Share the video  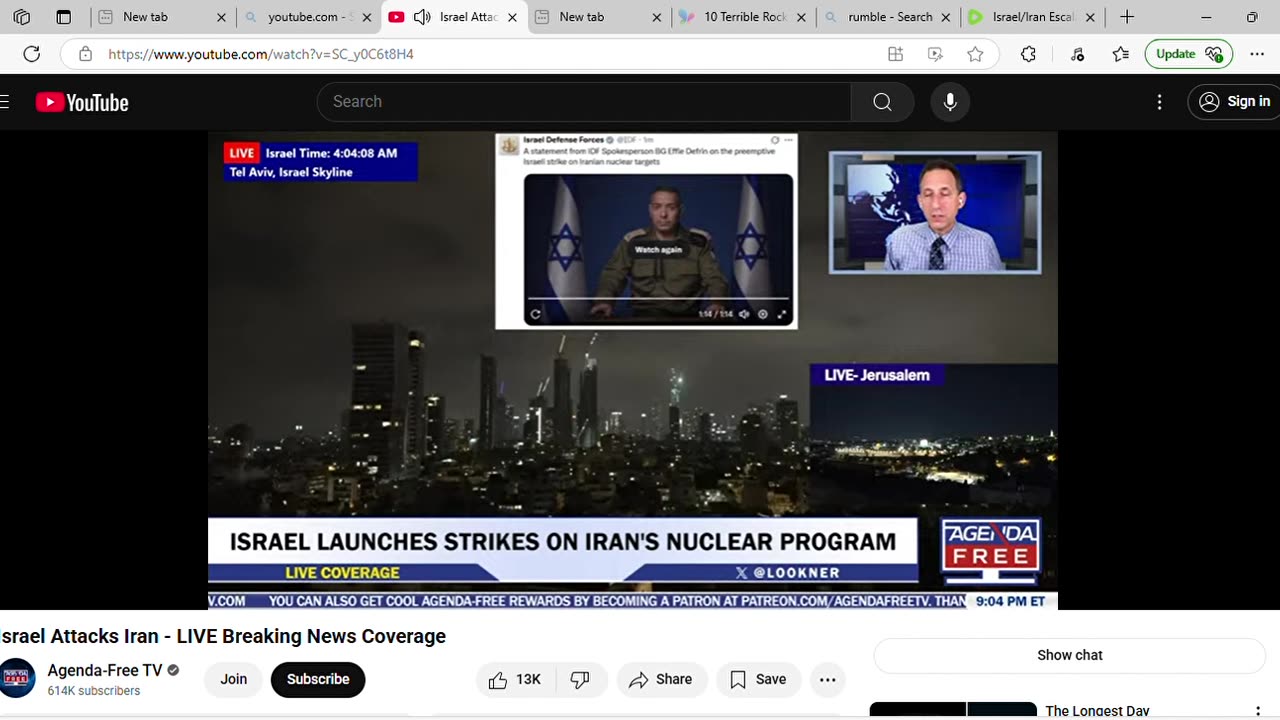click(660, 680)
